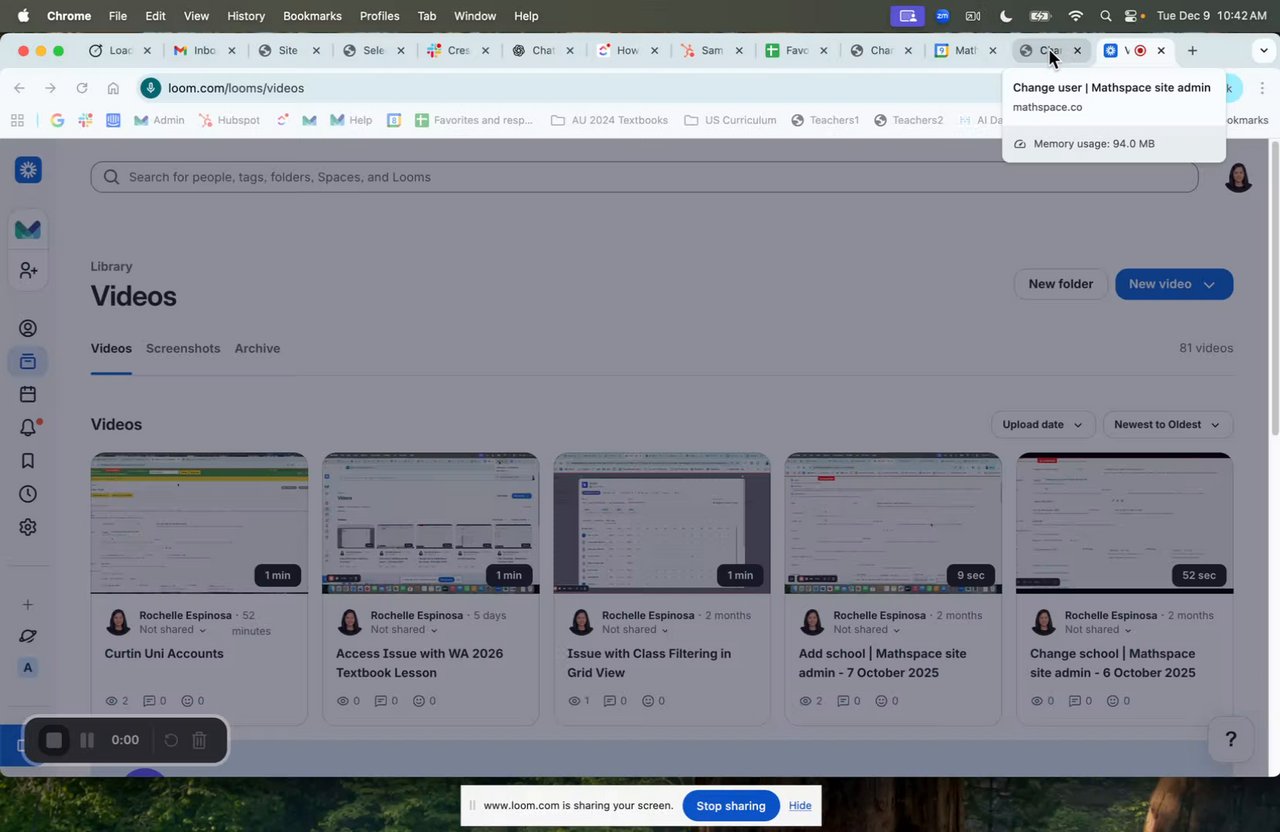Open the Curtin Uni Accounts thumbnail

pos(199,523)
